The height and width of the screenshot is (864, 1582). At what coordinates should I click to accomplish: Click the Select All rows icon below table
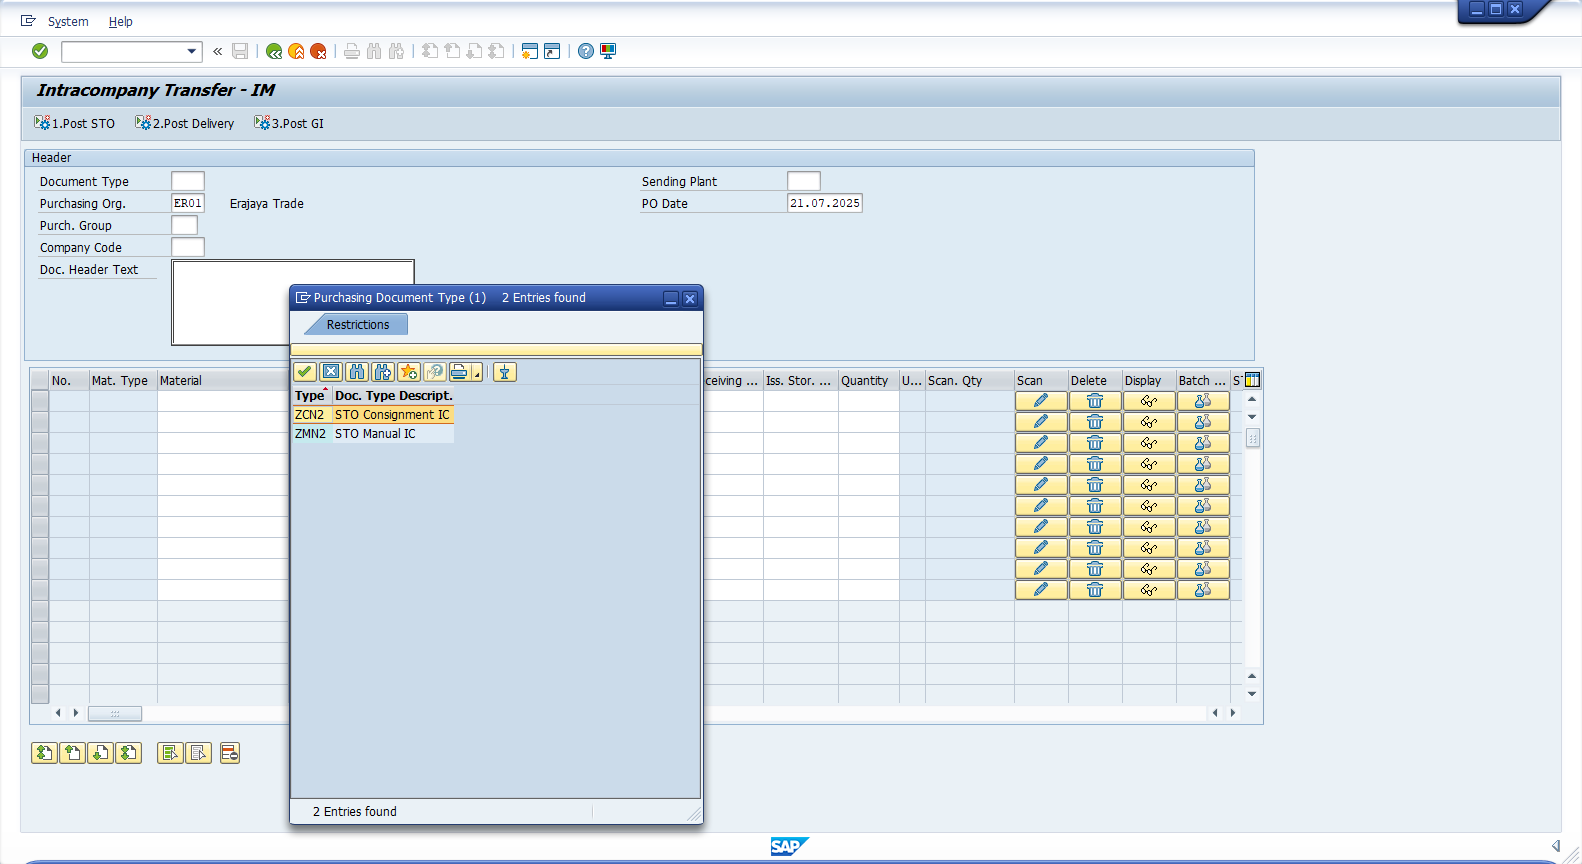(x=170, y=753)
